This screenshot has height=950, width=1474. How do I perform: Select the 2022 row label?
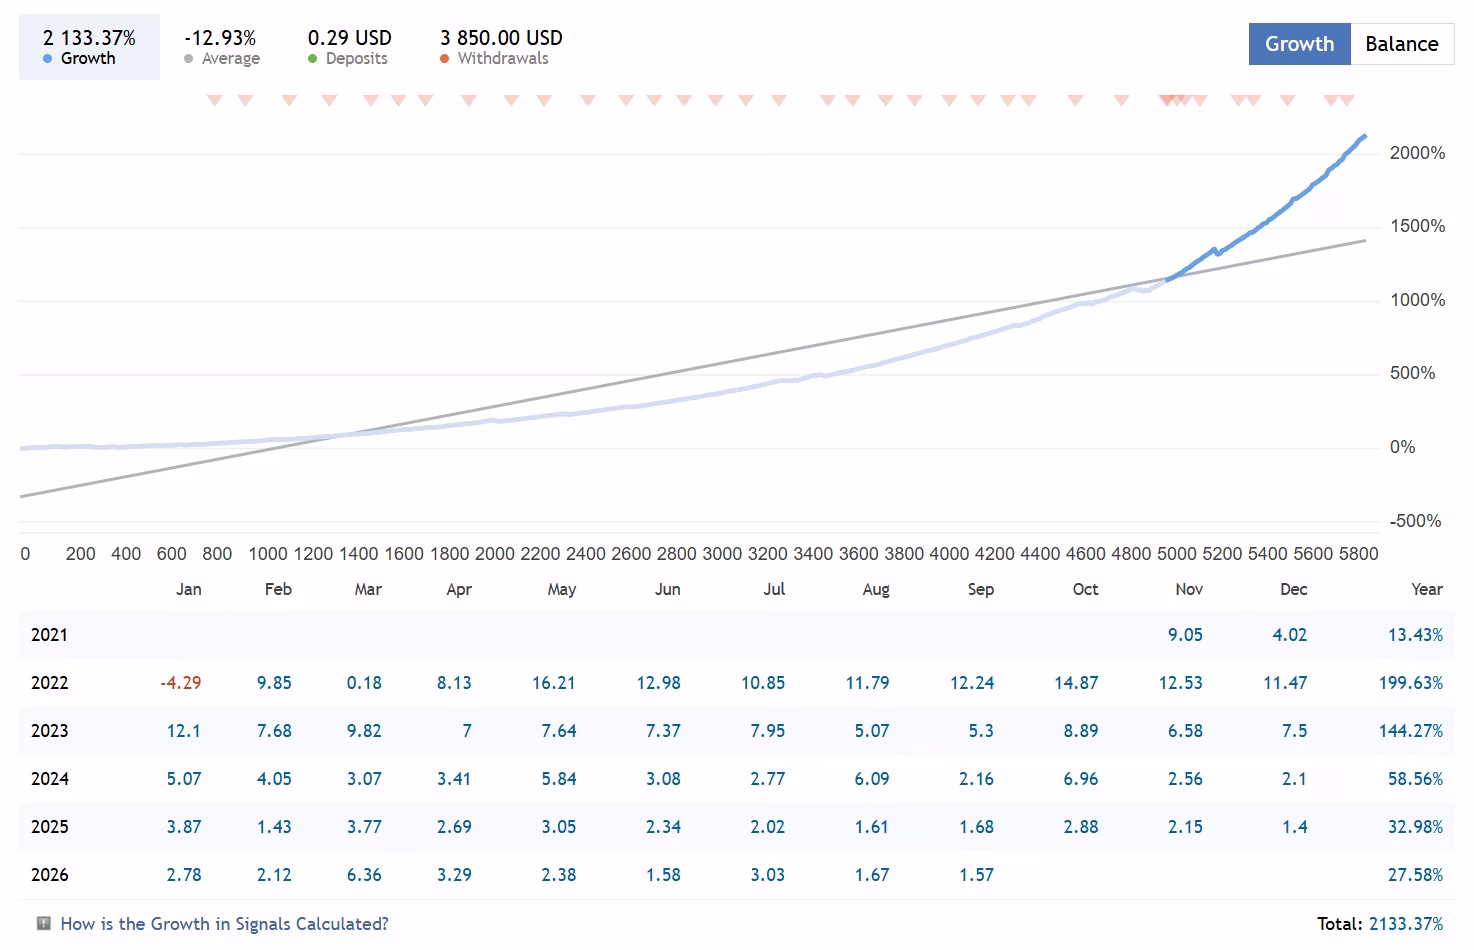tap(49, 683)
